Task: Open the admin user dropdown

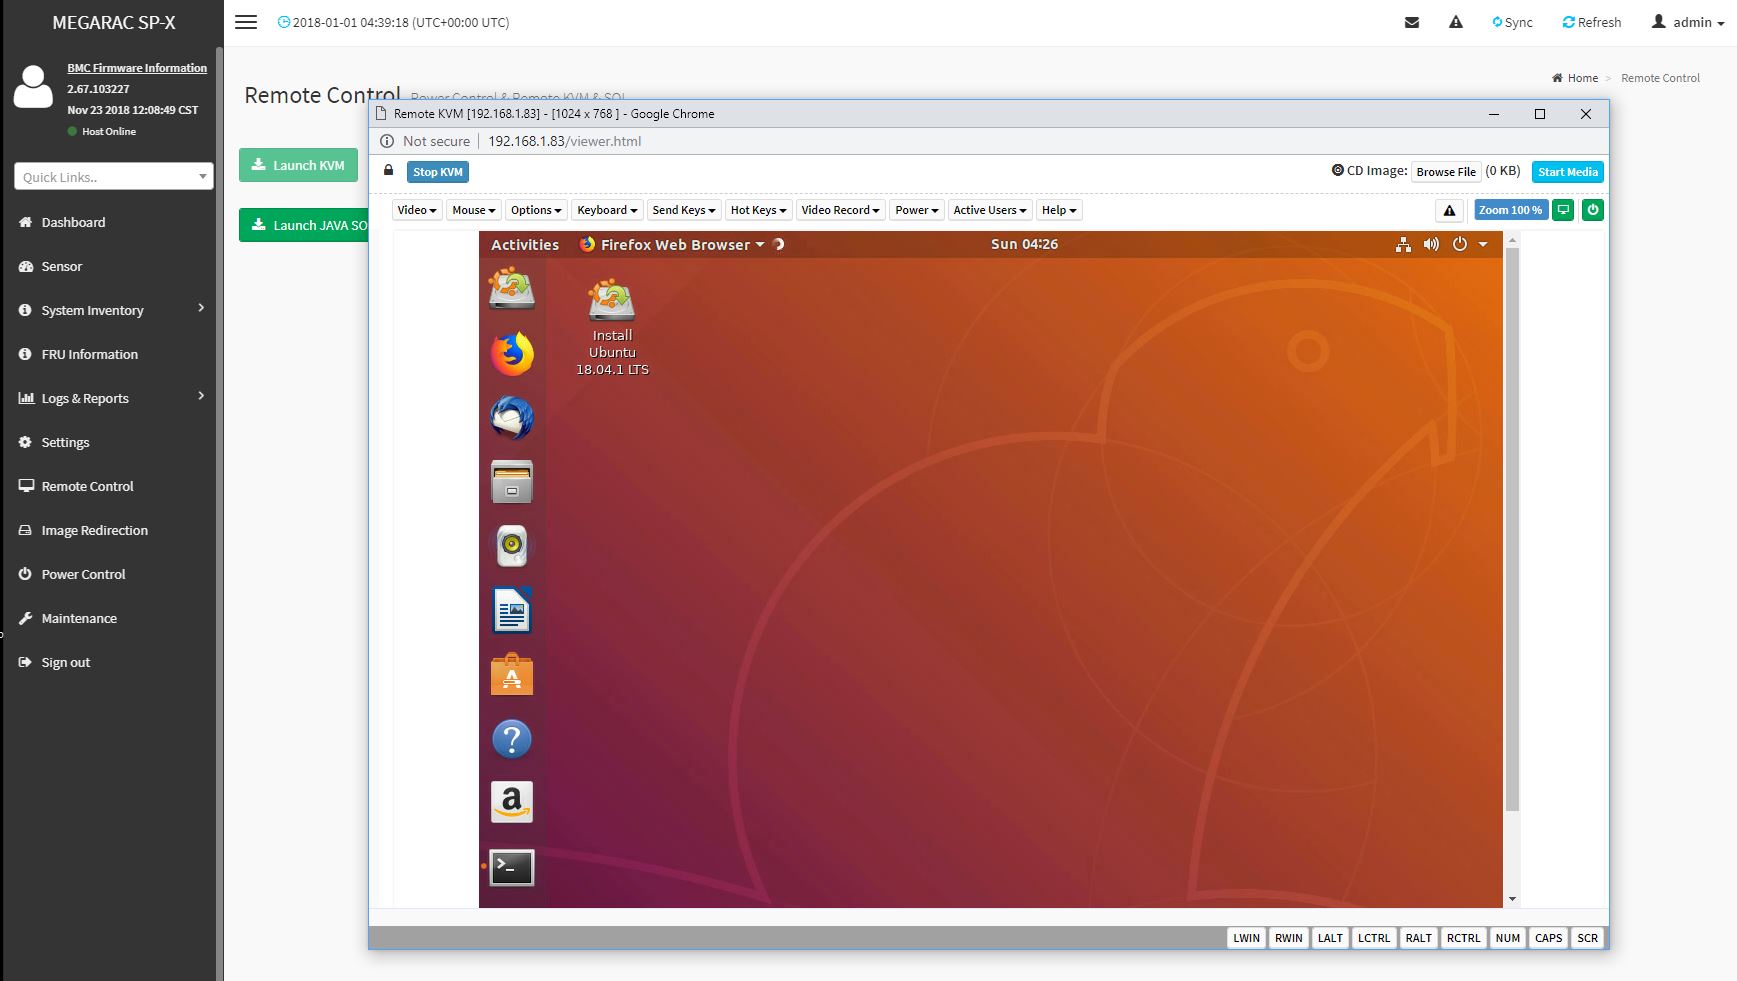Action: click(x=1688, y=22)
